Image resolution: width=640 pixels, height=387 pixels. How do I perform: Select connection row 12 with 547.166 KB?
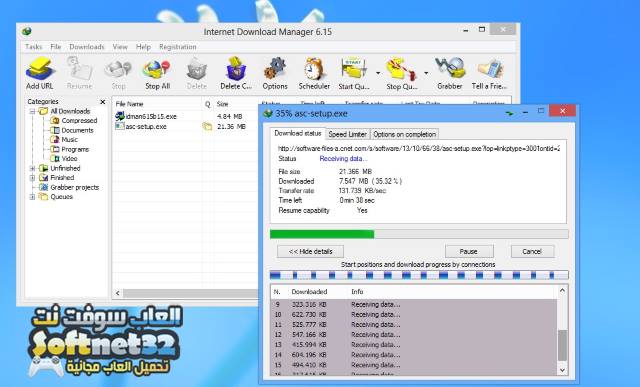click(x=414, y=335)
